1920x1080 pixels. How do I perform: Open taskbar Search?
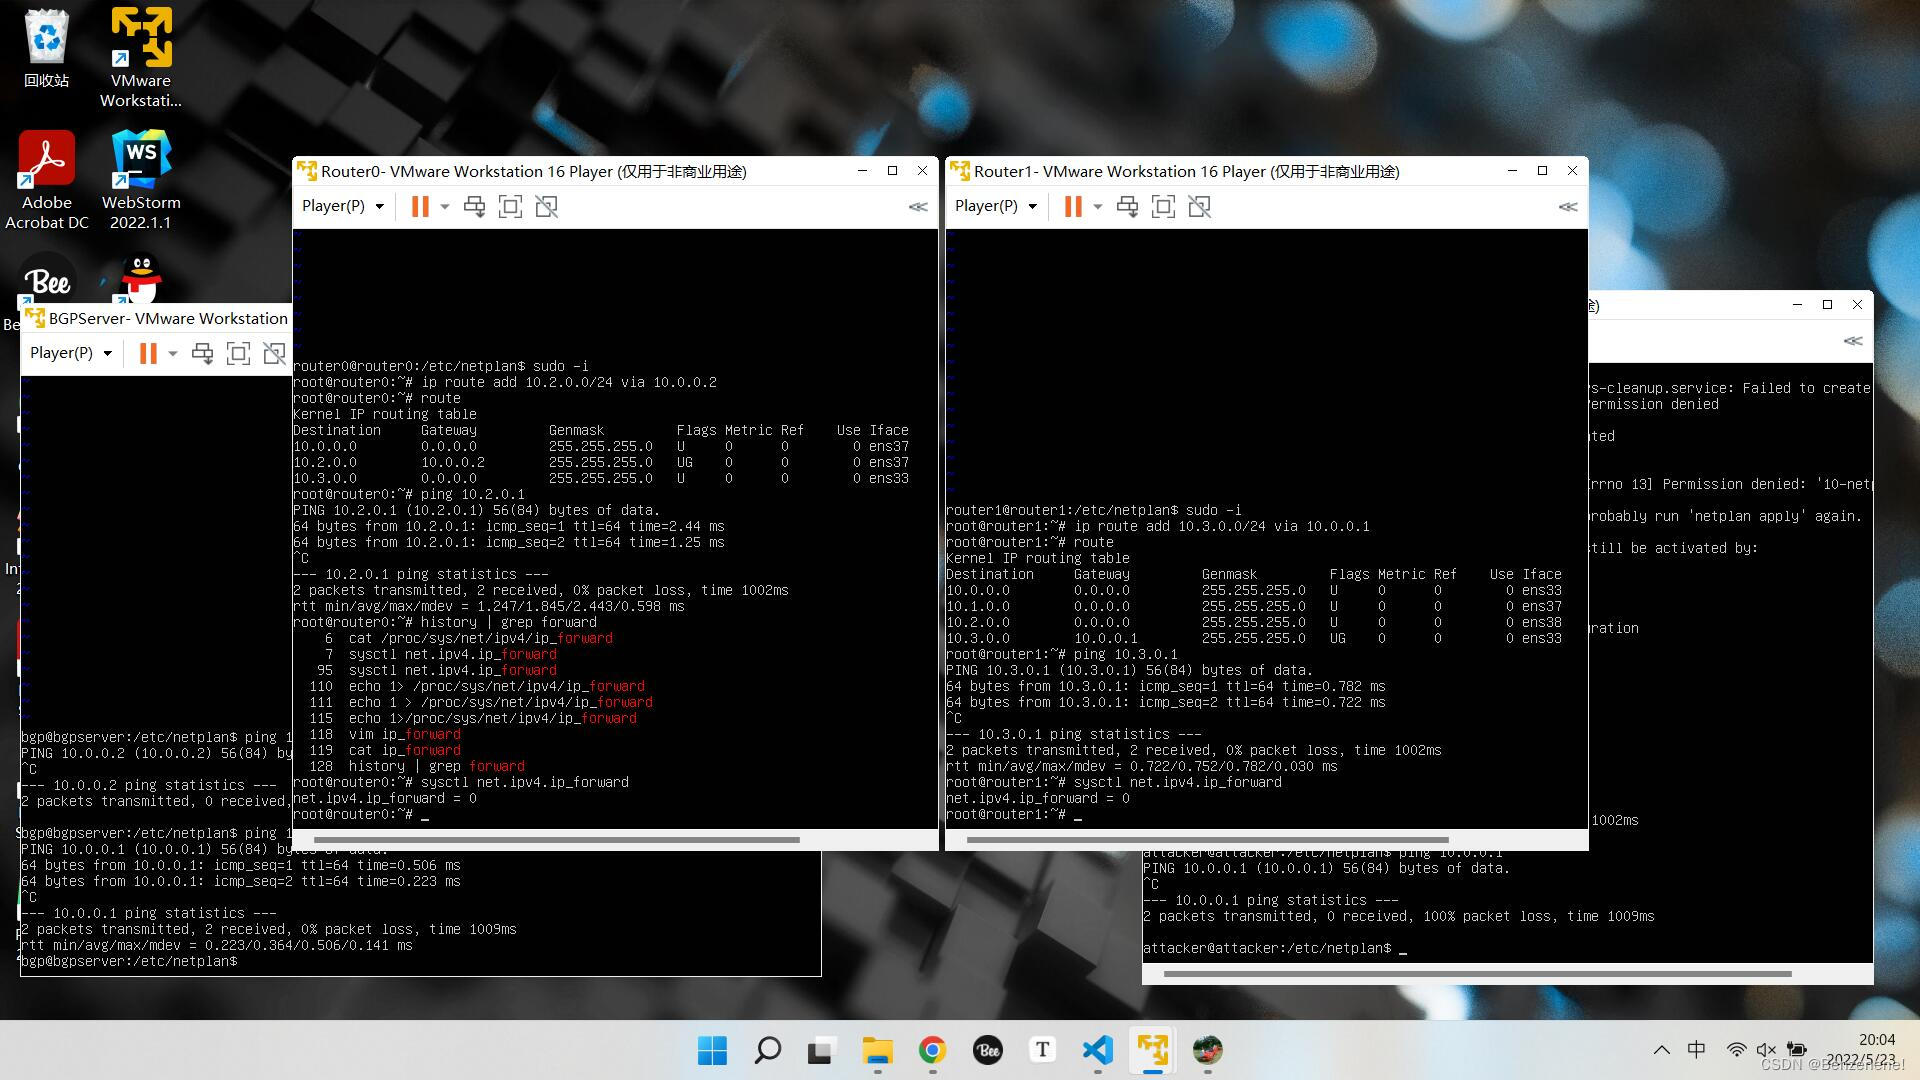coord(767,1050)
